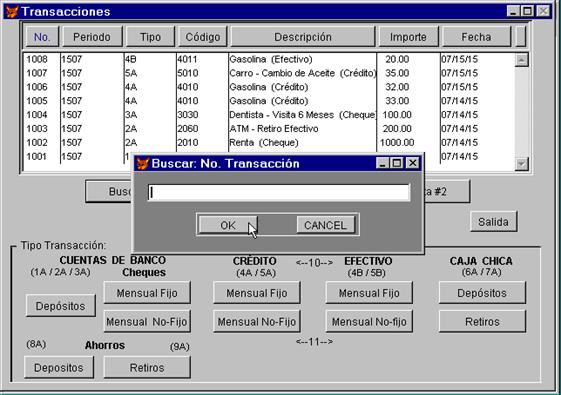
Task: Click tipo 3A in row 1004
Action: [x=131, y=115]
